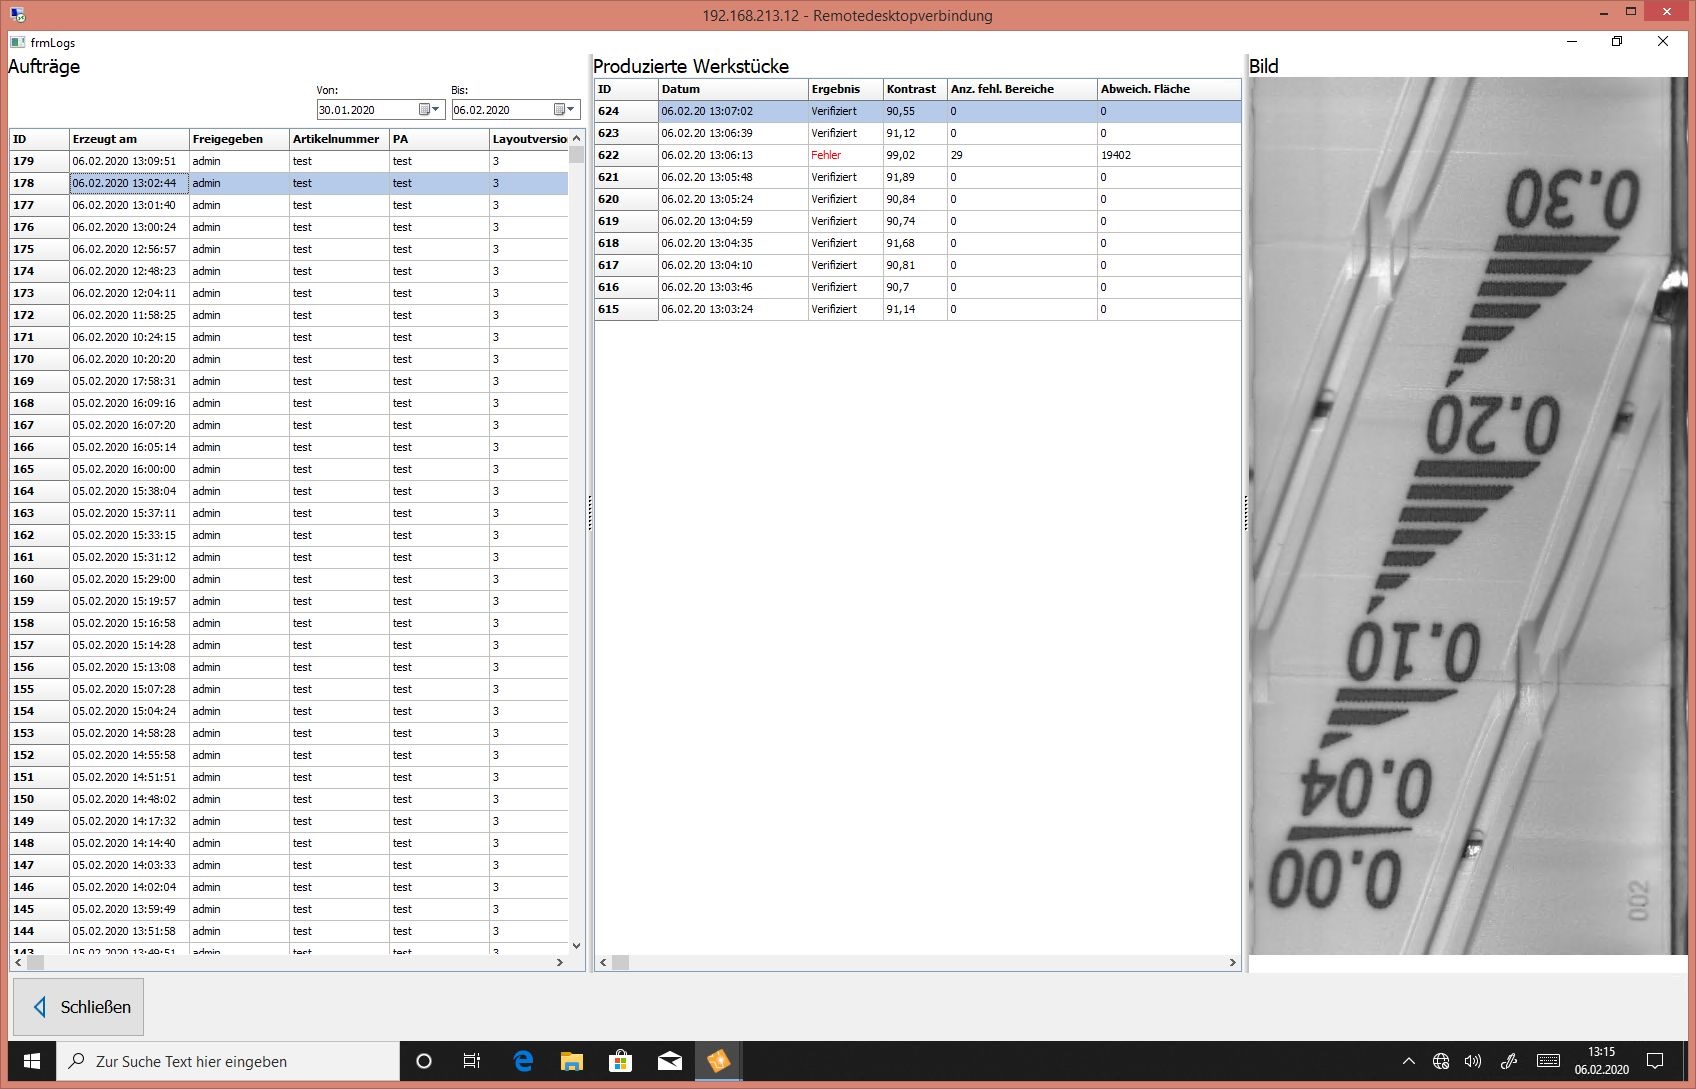Click the Windows Start button
This screenshot has width=1696, height=1089.
(32, 1061)
